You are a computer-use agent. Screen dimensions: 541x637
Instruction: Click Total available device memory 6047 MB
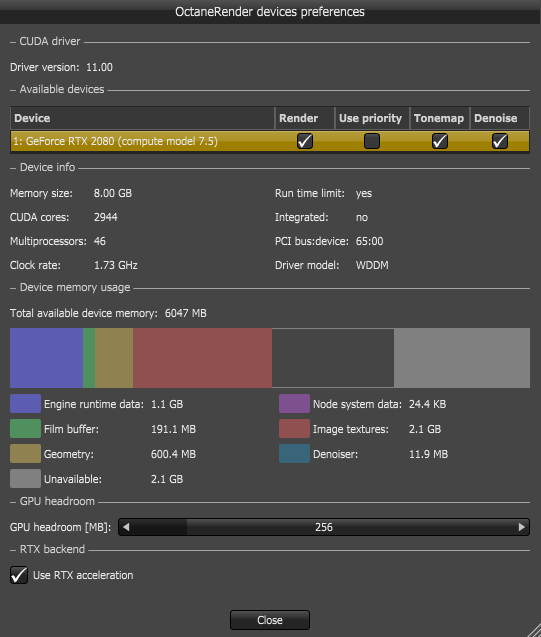click(x=186, y=313)
